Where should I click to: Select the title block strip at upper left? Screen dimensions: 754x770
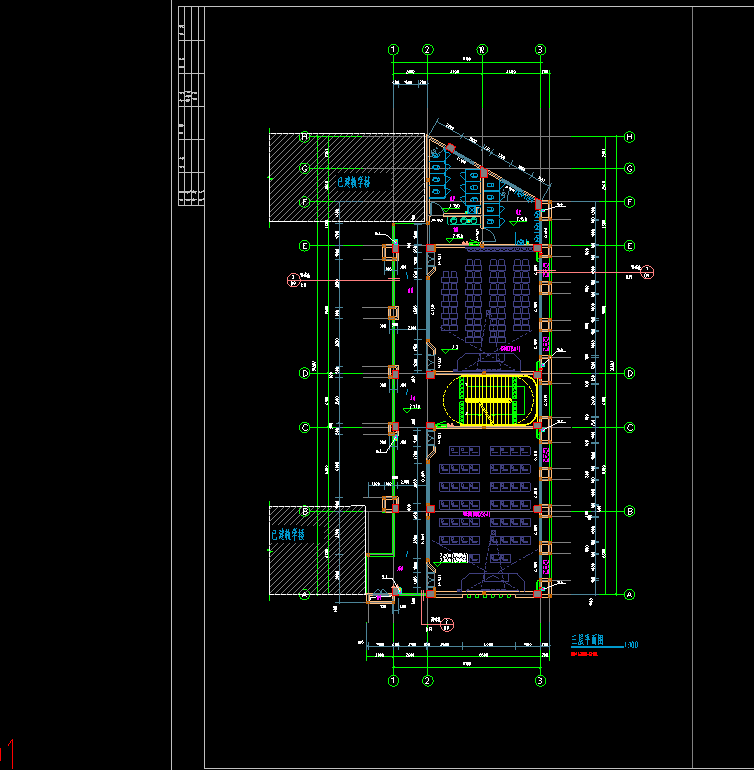pyautogui.click(x=189, y=107)
